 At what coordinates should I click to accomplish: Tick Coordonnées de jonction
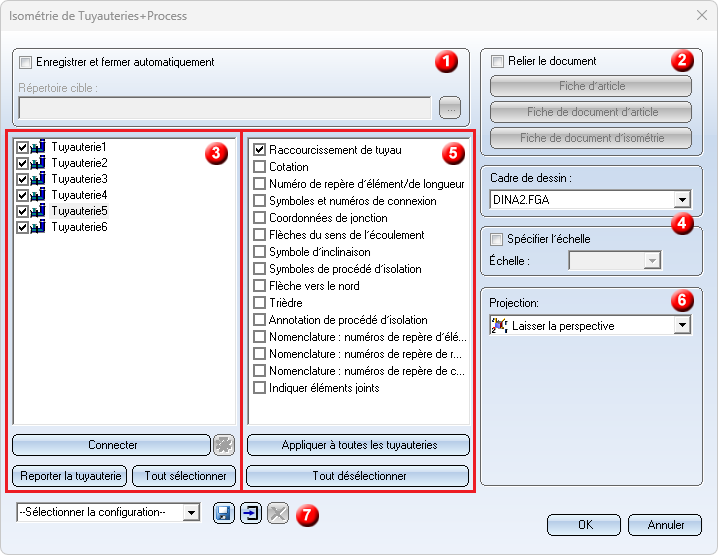pos(260,218)
